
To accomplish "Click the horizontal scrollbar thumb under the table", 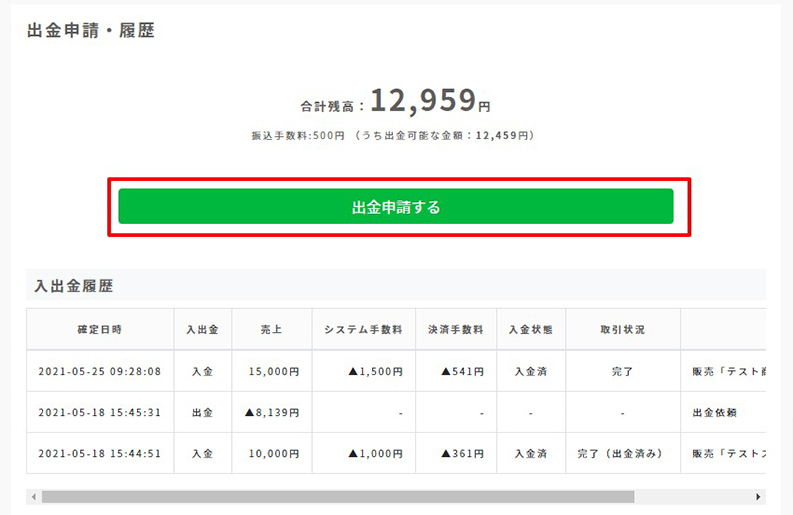I will 338,497.
